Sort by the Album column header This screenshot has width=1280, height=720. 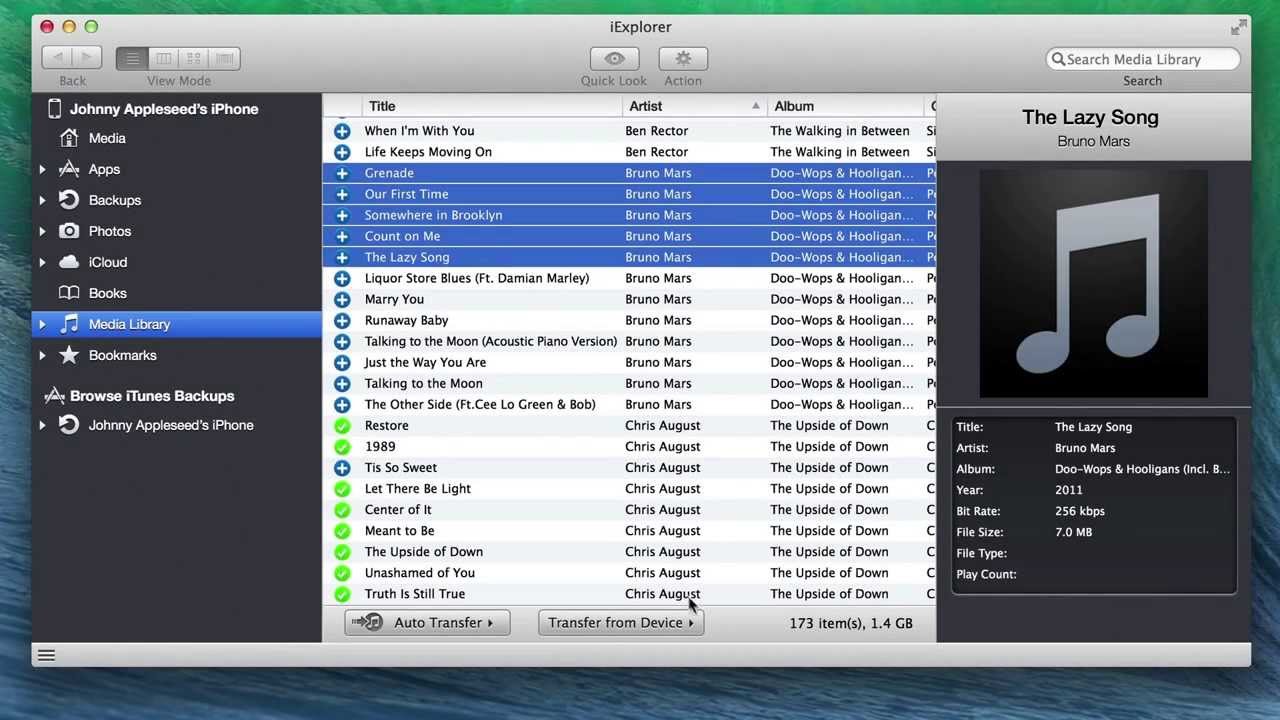point(845,106)
